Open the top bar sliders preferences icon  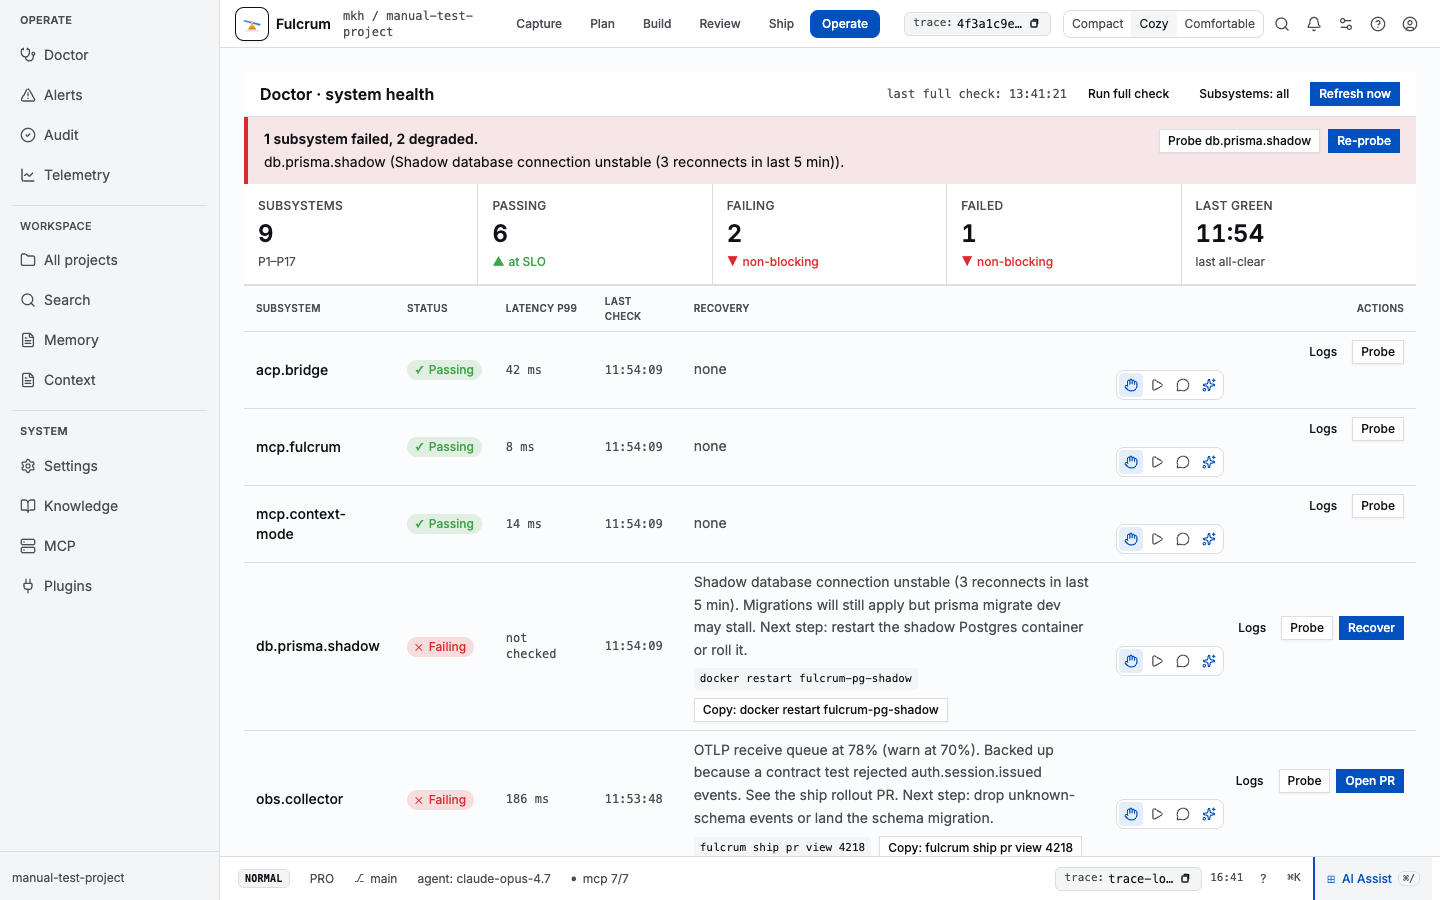pyautogui.click(x=1346, y=24)
